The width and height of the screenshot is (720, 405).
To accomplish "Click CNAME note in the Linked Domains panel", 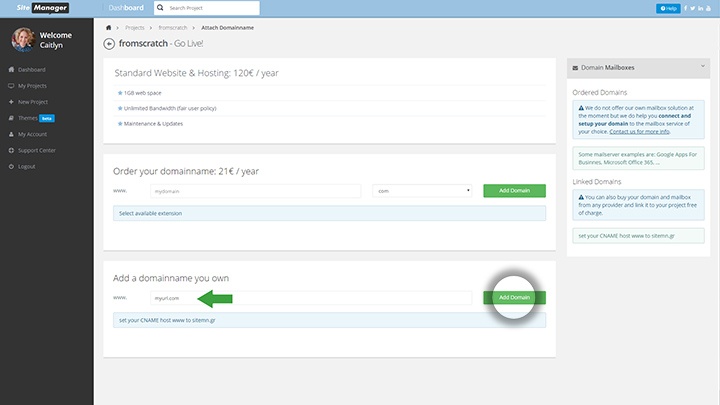I will (x=638, y=236).
